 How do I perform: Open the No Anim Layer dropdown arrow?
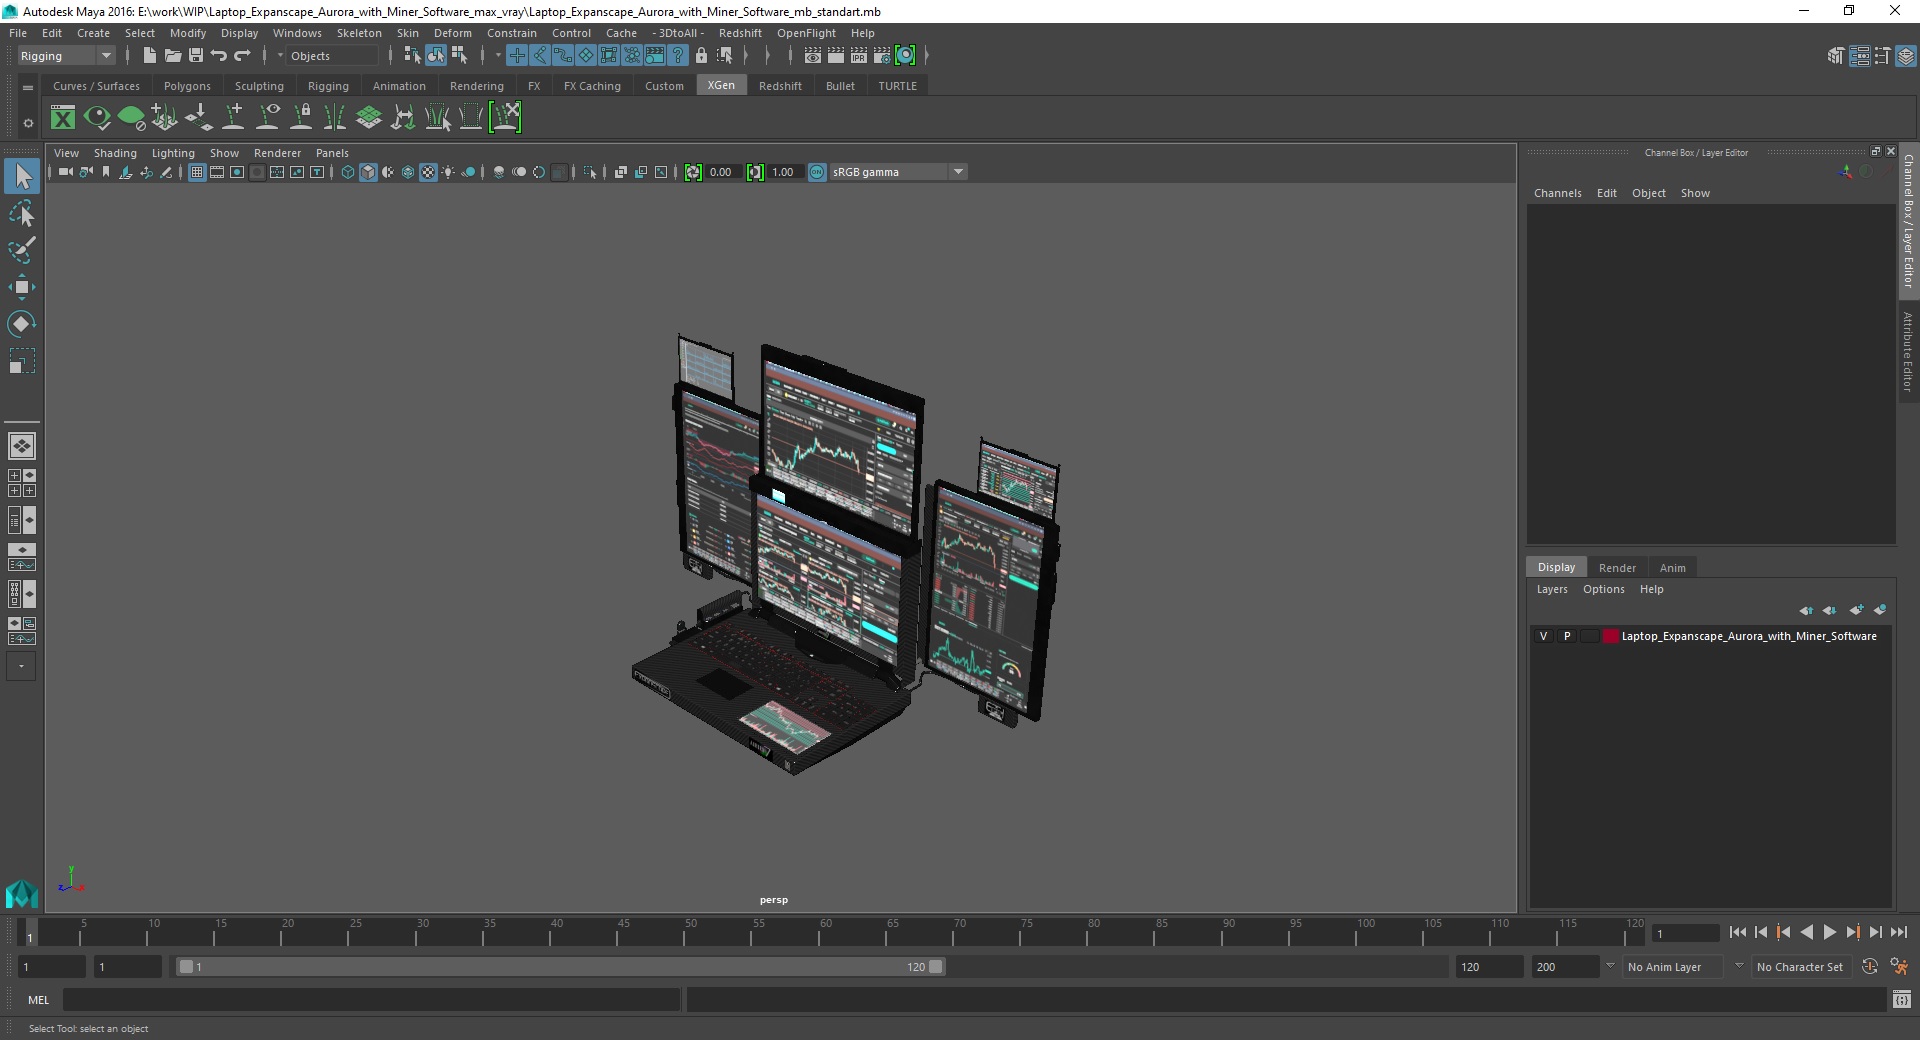1610,966
